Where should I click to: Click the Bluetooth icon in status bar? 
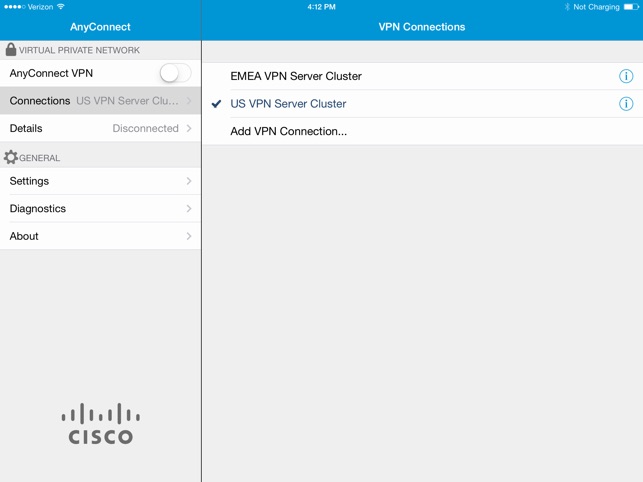point(567,7)
